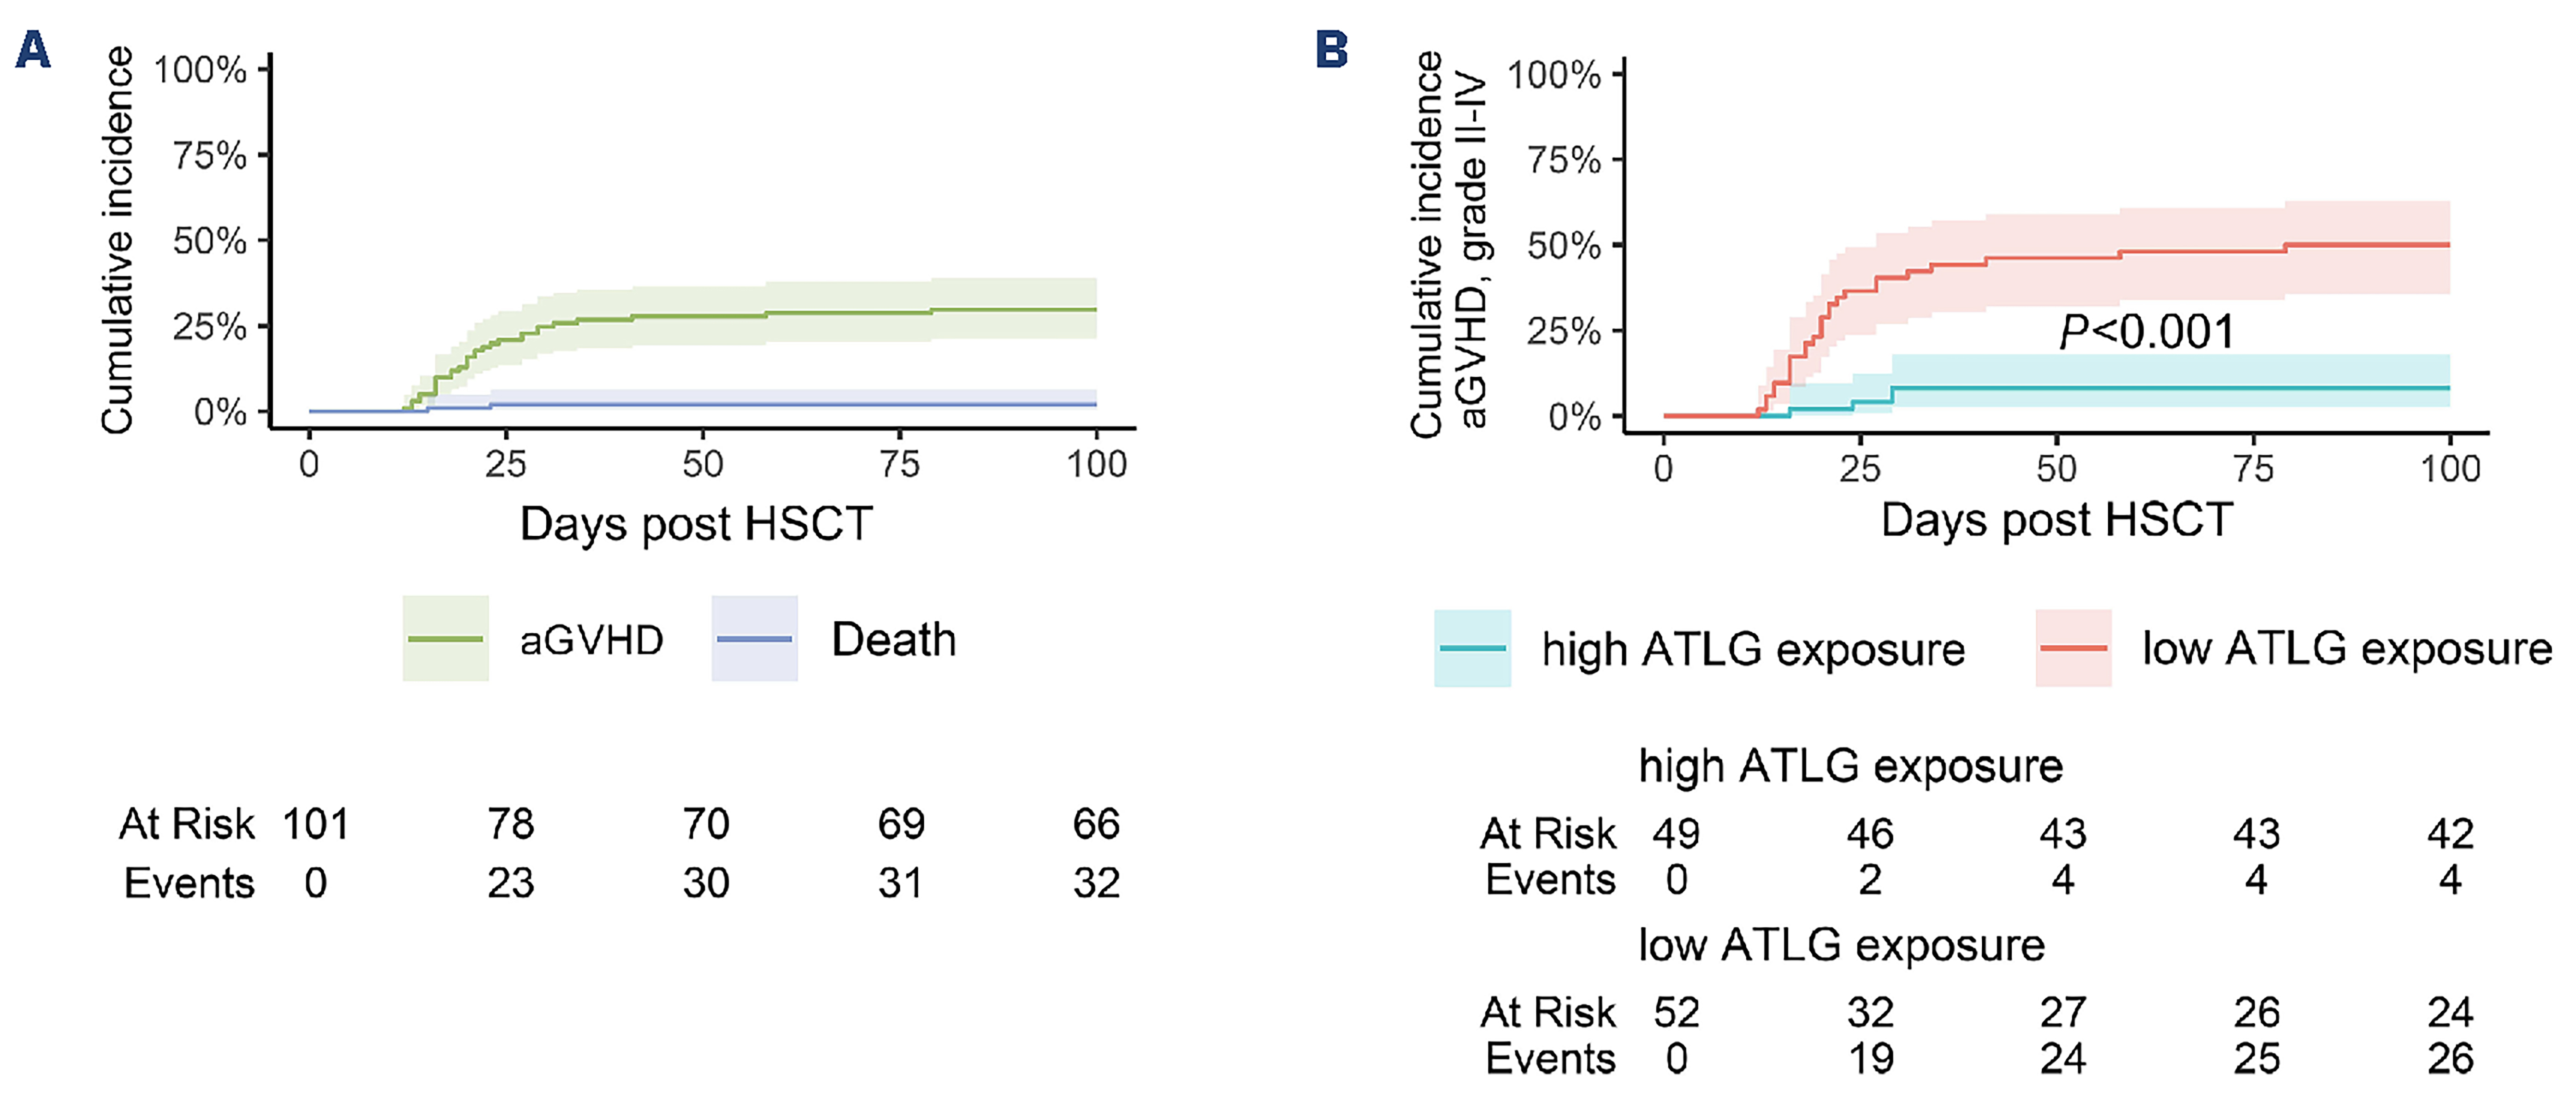This screenshot has width=2576, height=1109.
Task: Select the panel A label
Action: pos(33,50)
